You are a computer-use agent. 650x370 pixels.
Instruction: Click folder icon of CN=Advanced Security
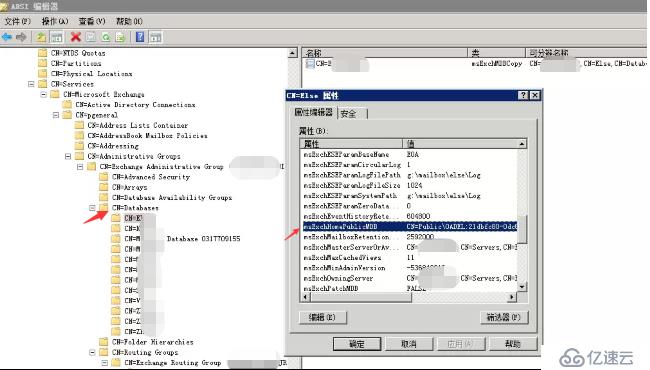pyautogui.click(x=104, y=177)
